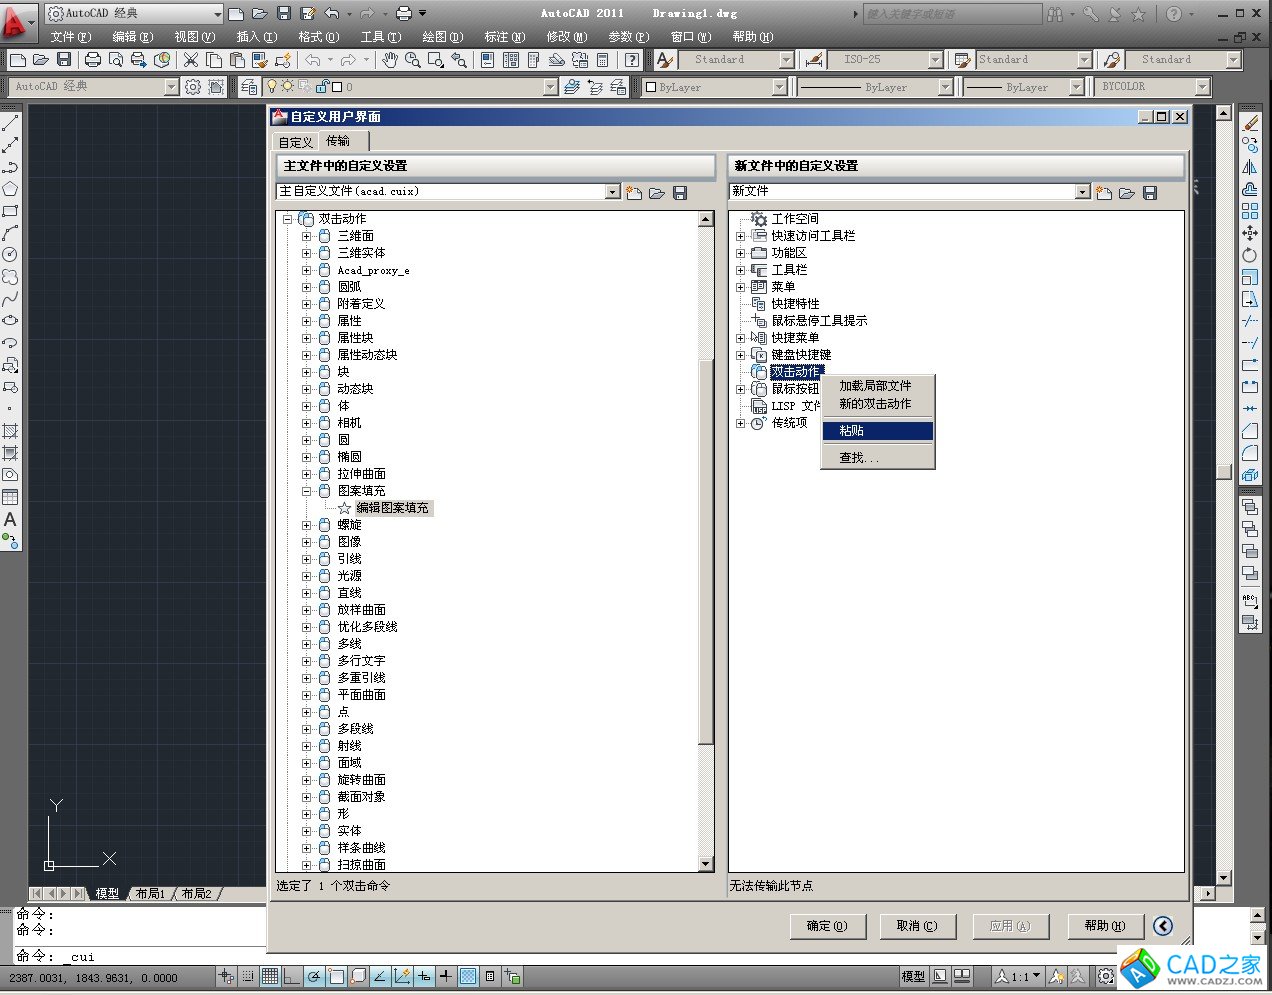Screen dimensions: 1272x995
Task: Click the Pan hand tool icon
Action: [389, 60]
